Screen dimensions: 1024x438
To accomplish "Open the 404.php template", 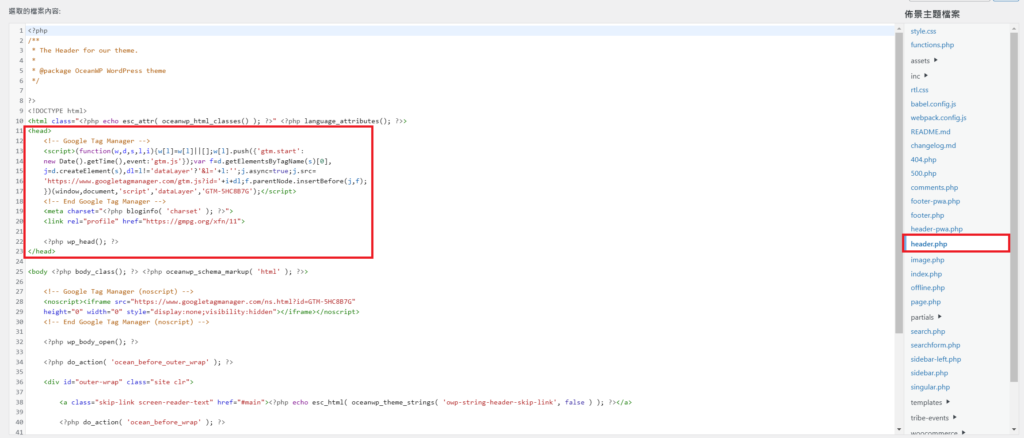I will (923, 160).
